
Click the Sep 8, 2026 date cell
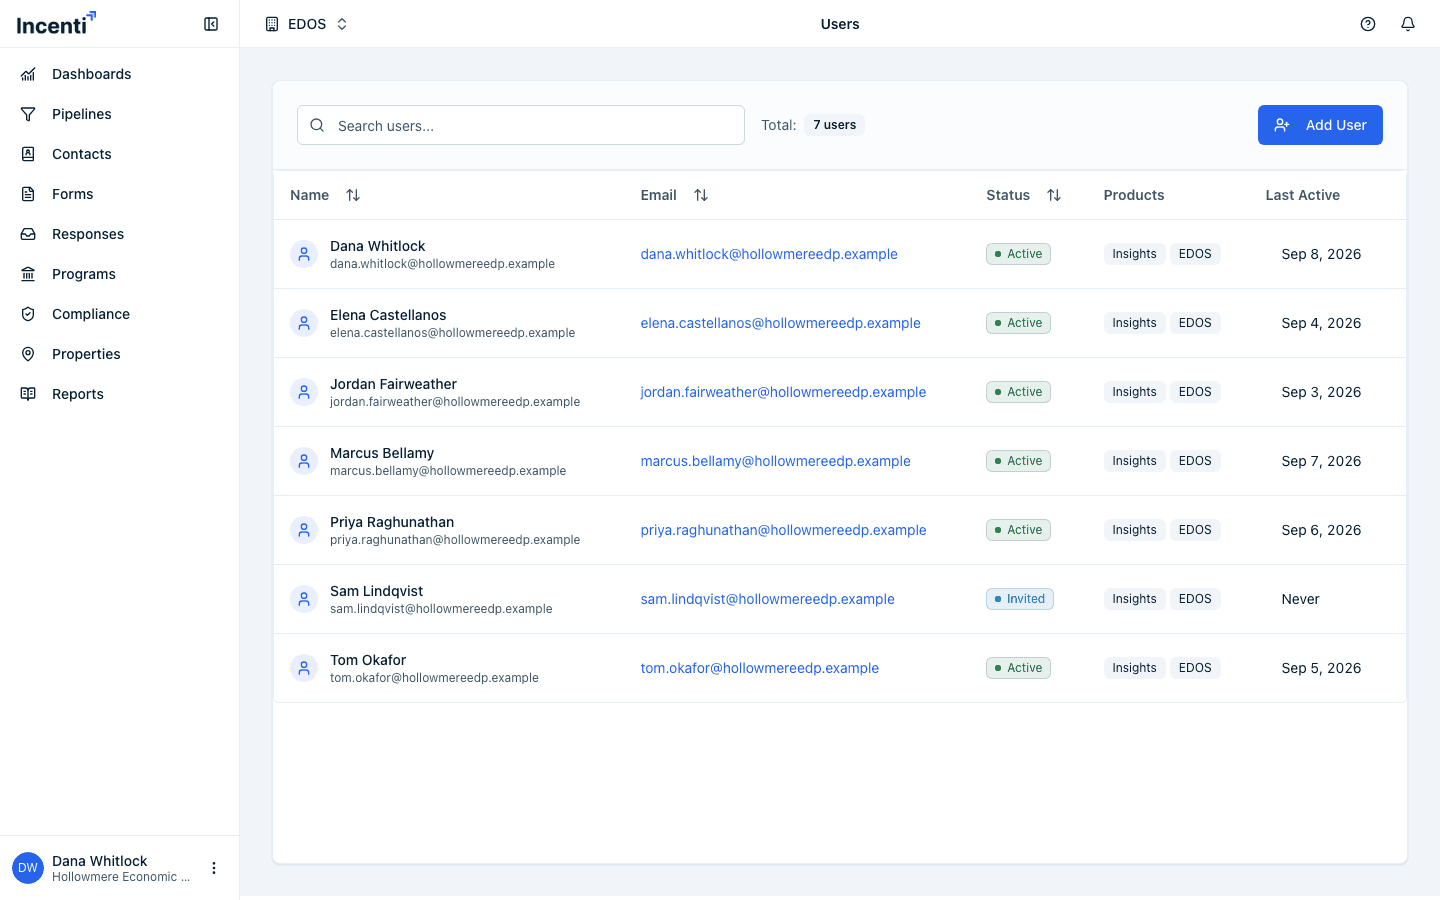coord(1321,254)
